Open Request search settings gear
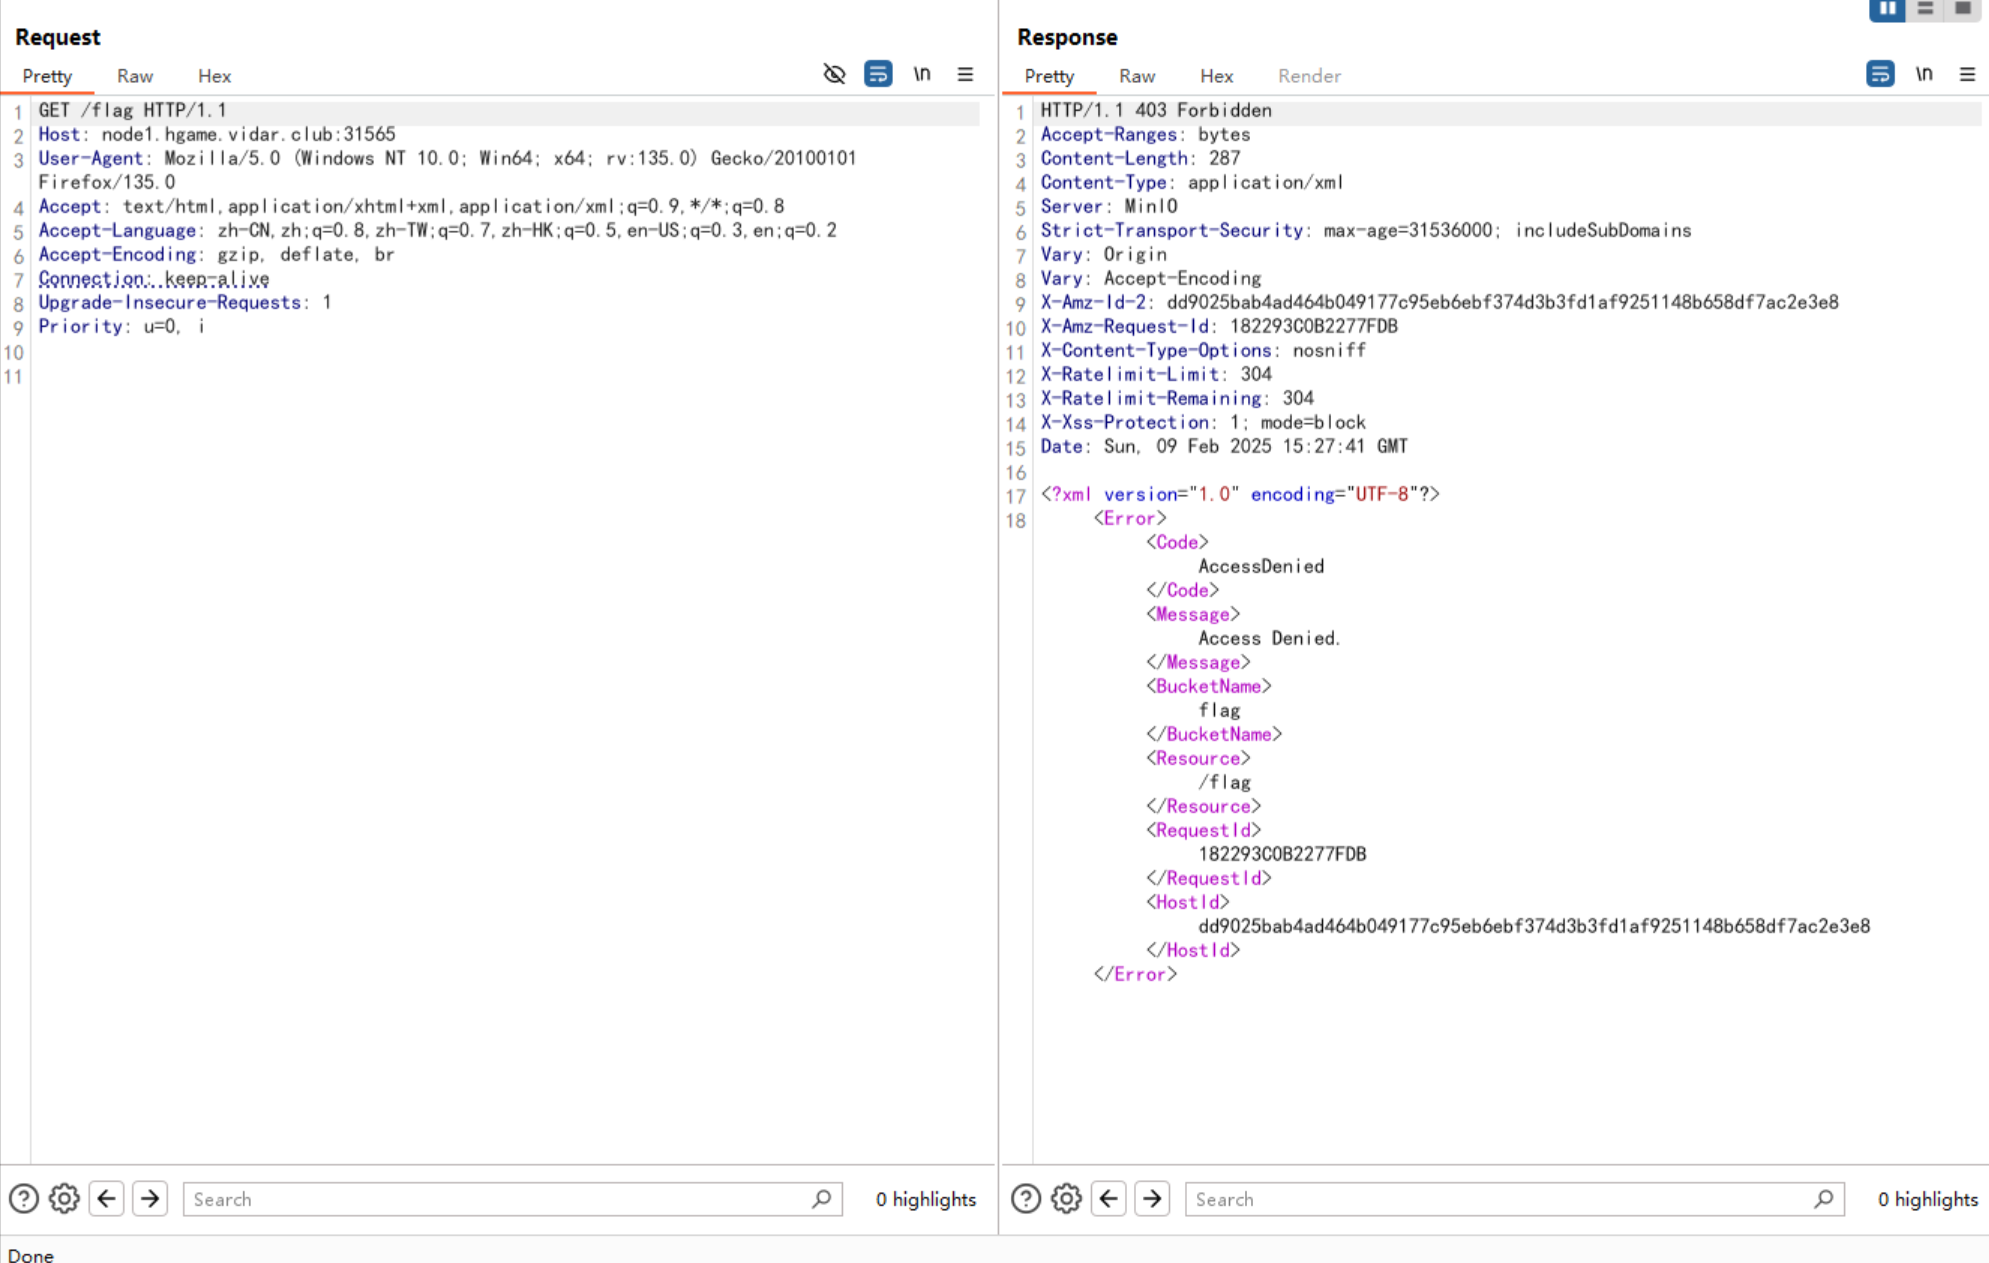This screenshot has width=1989, height=1263. (65, 1198)
